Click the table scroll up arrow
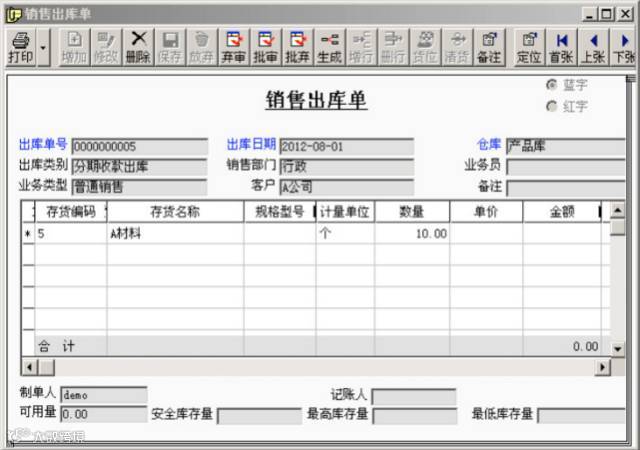The image size is (640, 450). 618,211
